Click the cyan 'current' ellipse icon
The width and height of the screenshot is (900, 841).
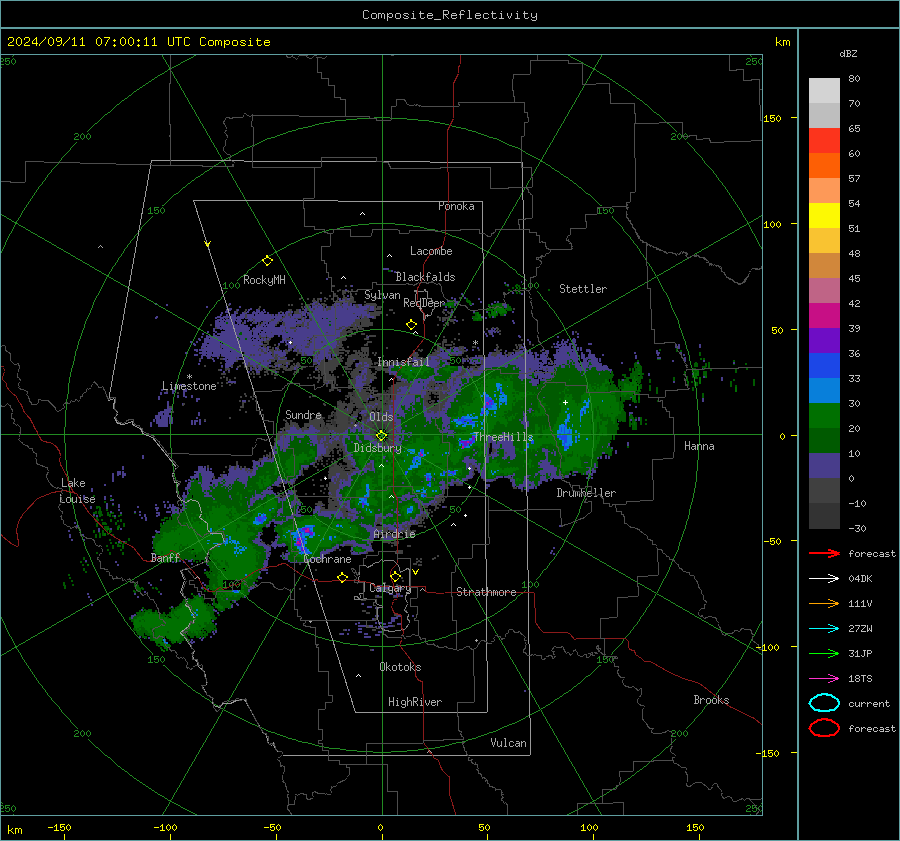coord(824,703)
